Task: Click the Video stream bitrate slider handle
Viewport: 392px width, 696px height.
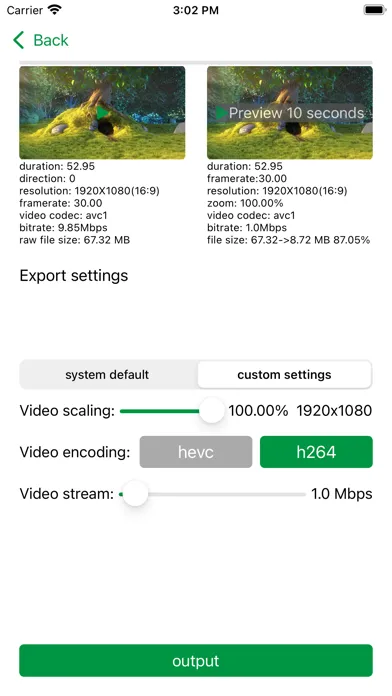Action: [x=135, y=494]
